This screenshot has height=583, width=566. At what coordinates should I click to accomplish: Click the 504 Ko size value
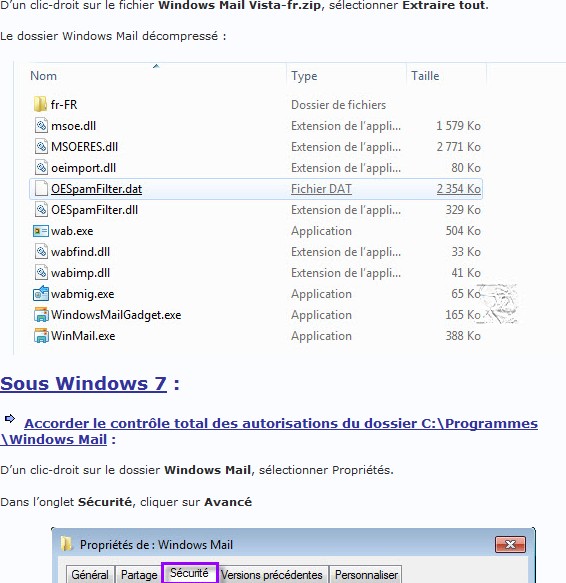click(x=463, y=231)
